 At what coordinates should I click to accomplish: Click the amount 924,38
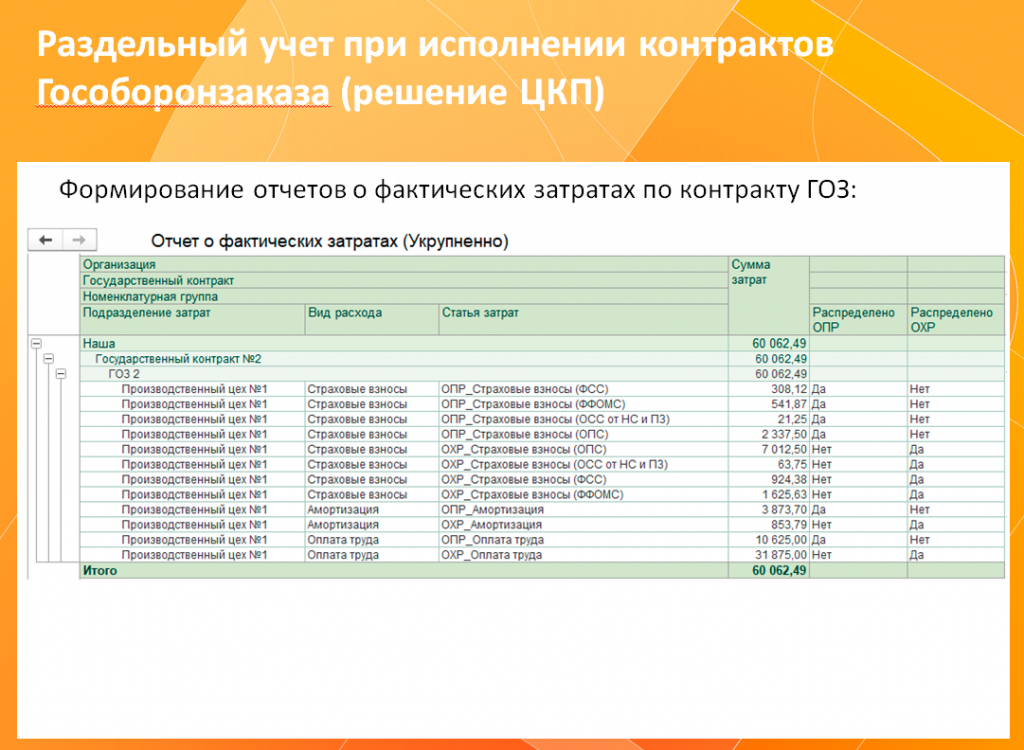coord(789,480)
